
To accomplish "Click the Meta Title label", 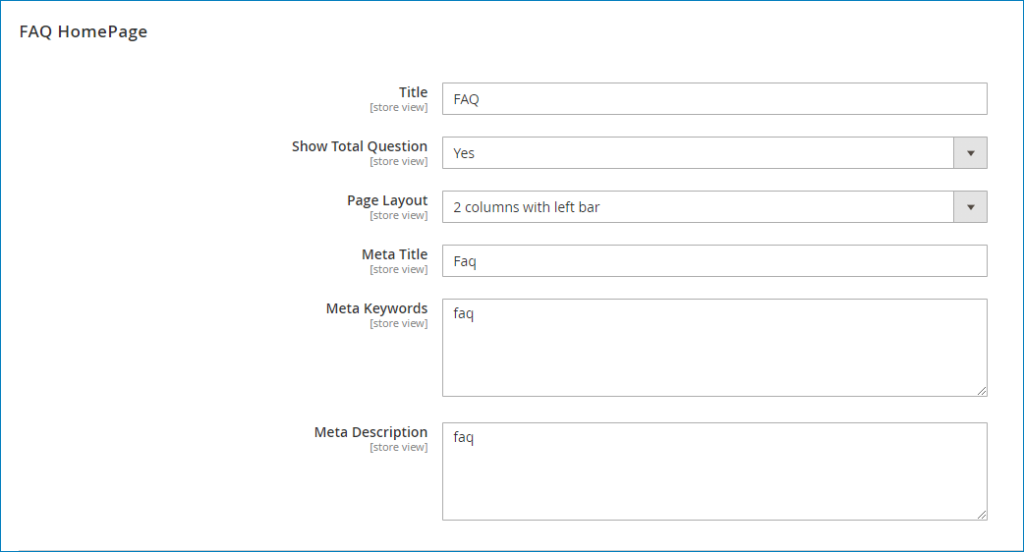I will 394,254.
